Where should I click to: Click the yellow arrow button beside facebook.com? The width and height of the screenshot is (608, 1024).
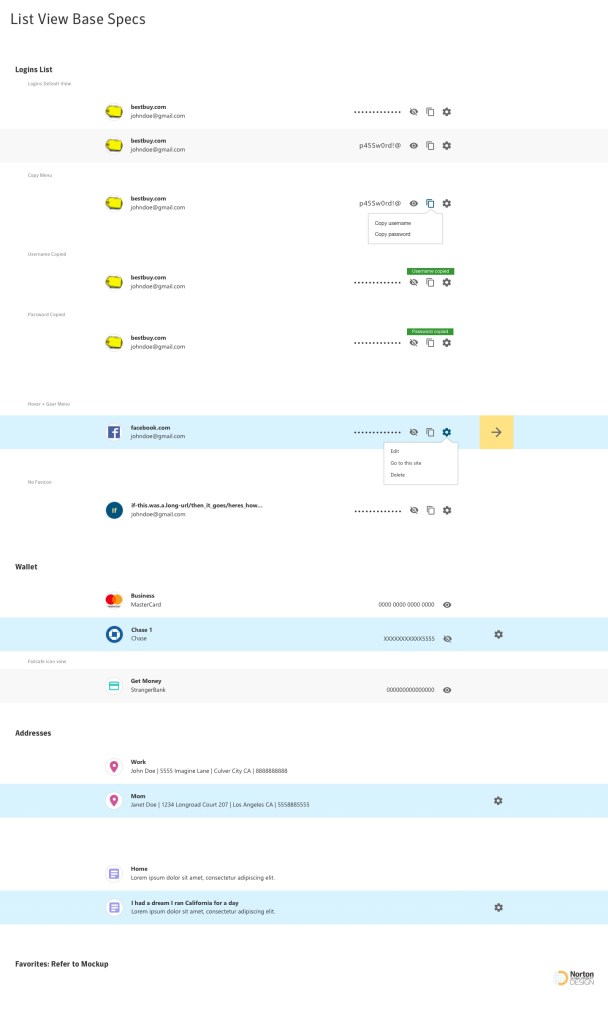[x=496, y=432]
